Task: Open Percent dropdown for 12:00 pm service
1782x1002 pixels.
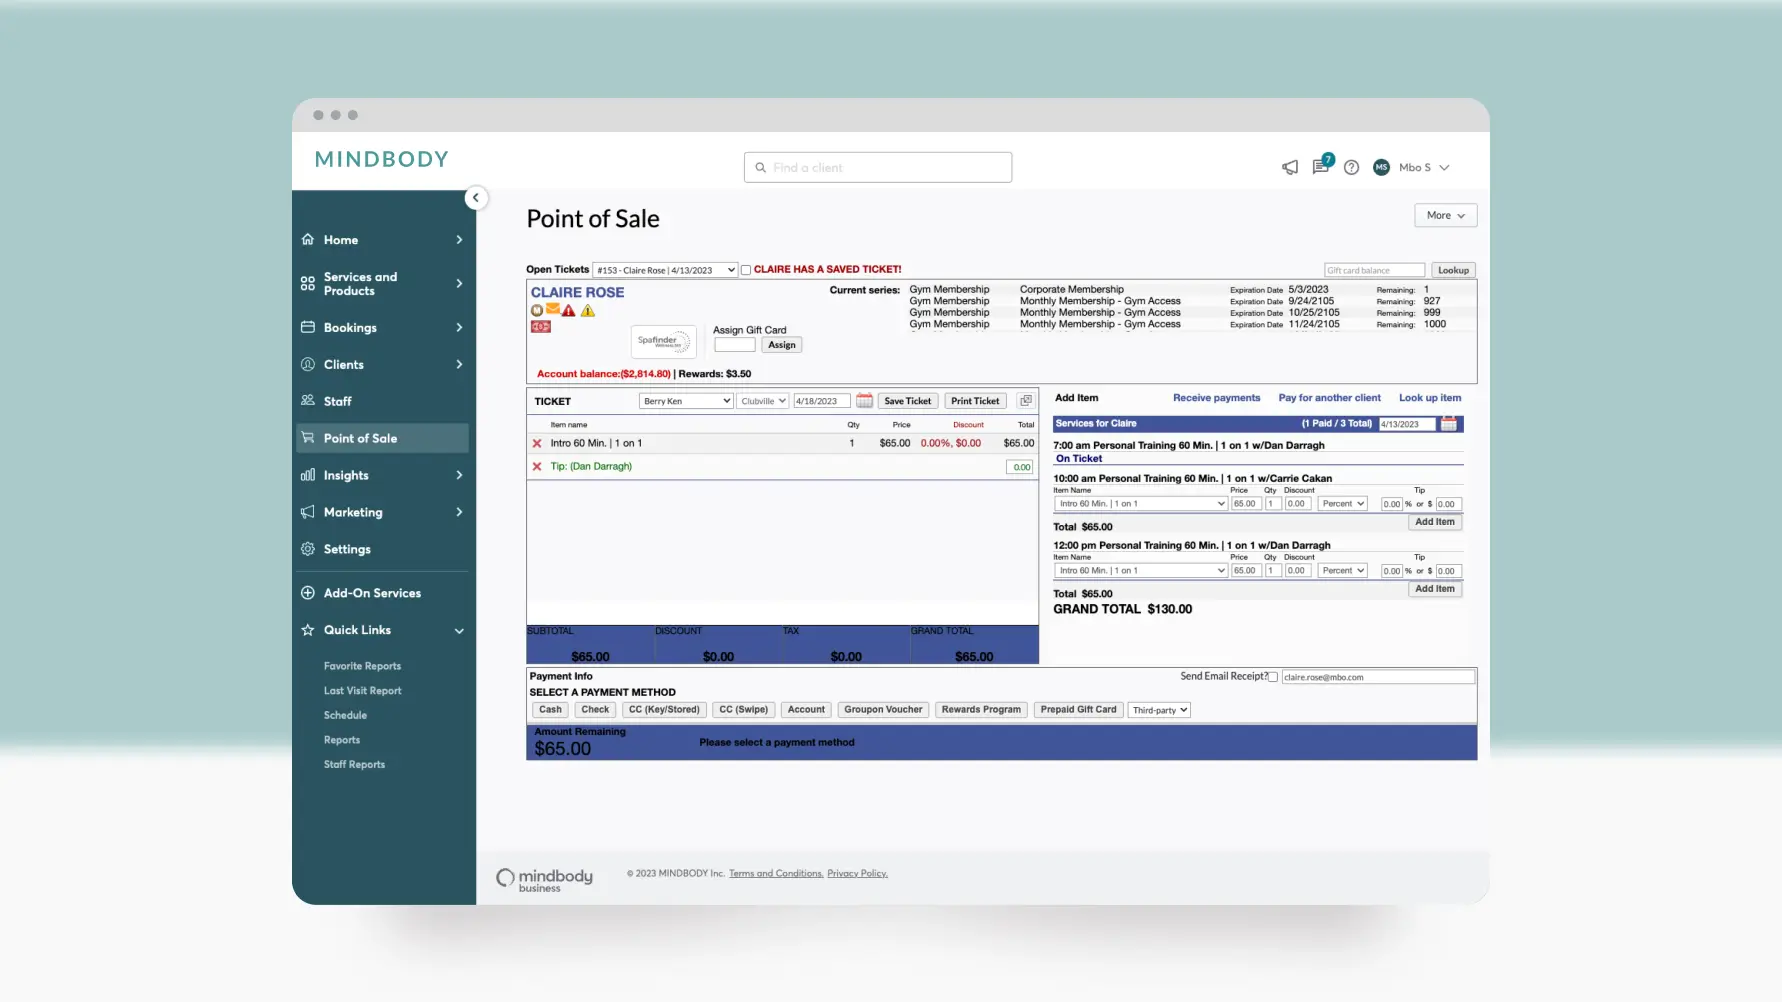Action: 1342,571
